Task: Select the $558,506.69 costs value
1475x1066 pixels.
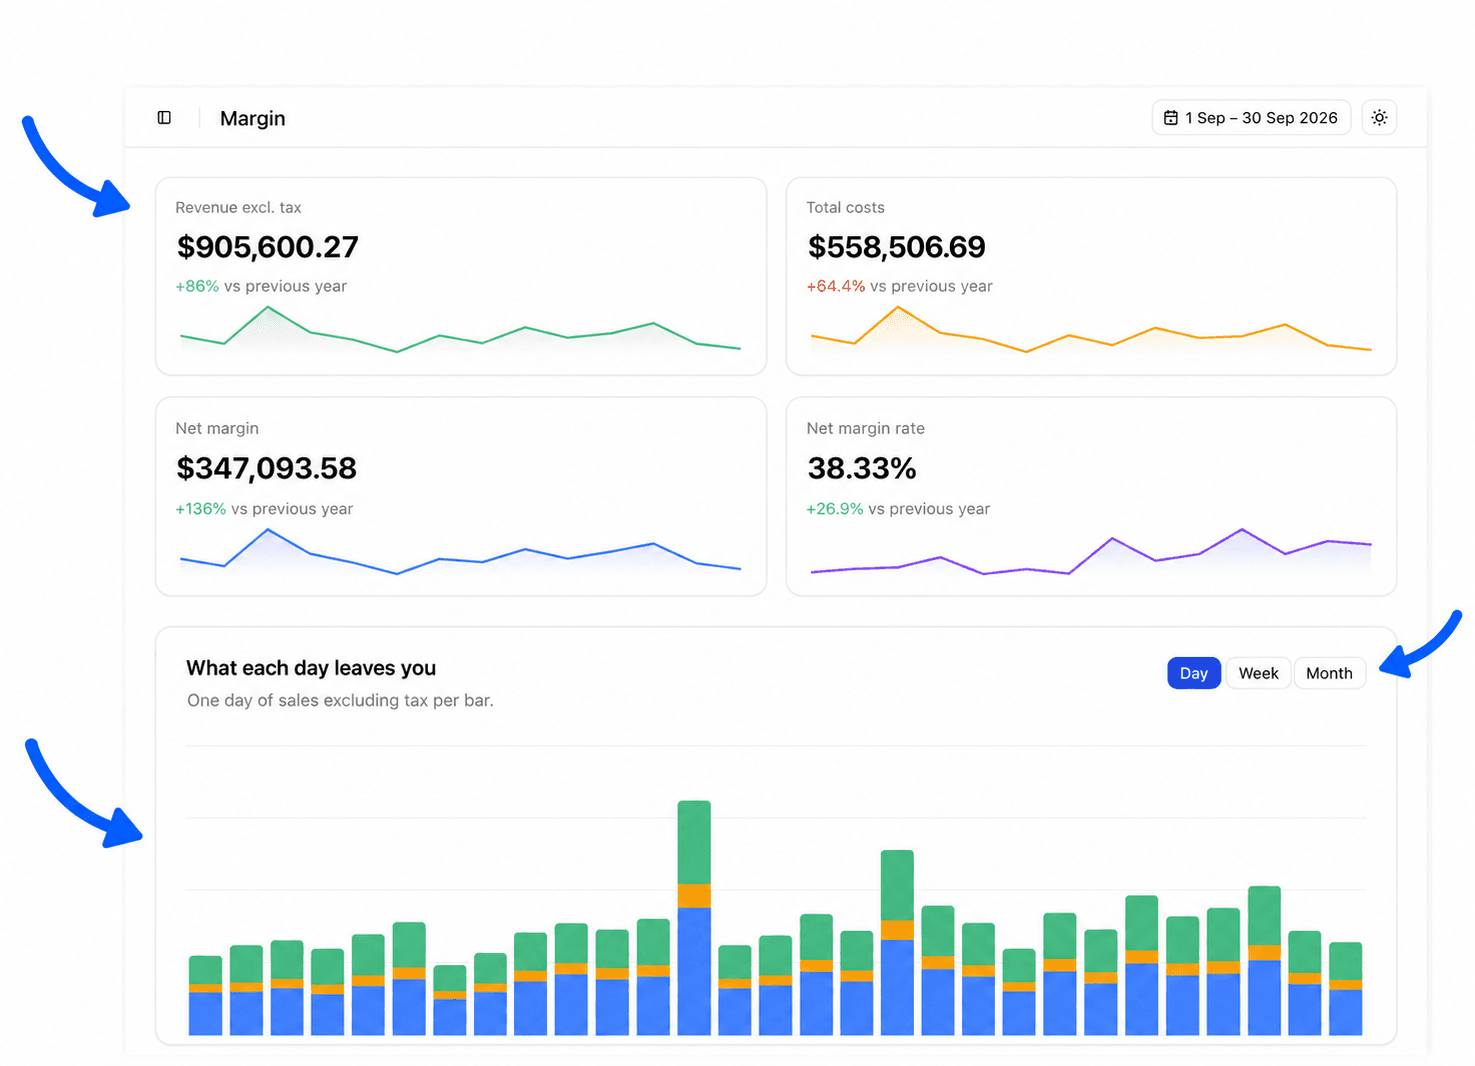Action: [897, 247]
